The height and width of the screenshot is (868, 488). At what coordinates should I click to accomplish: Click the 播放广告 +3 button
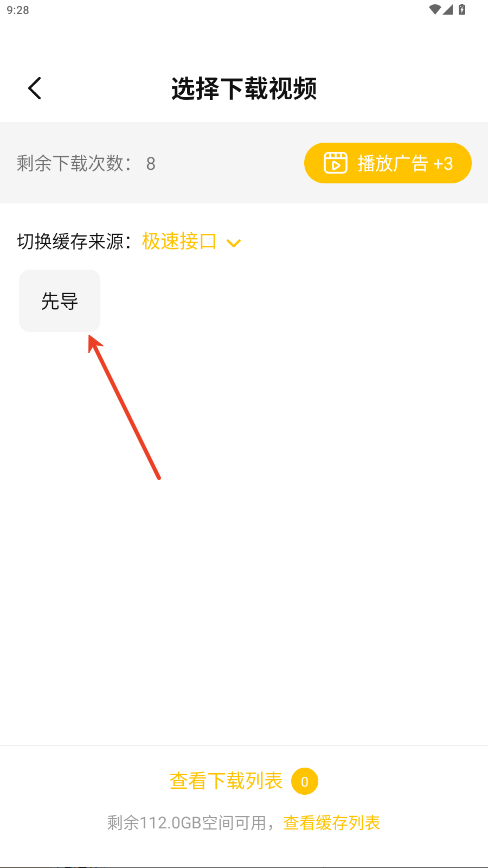coord(388,163)
